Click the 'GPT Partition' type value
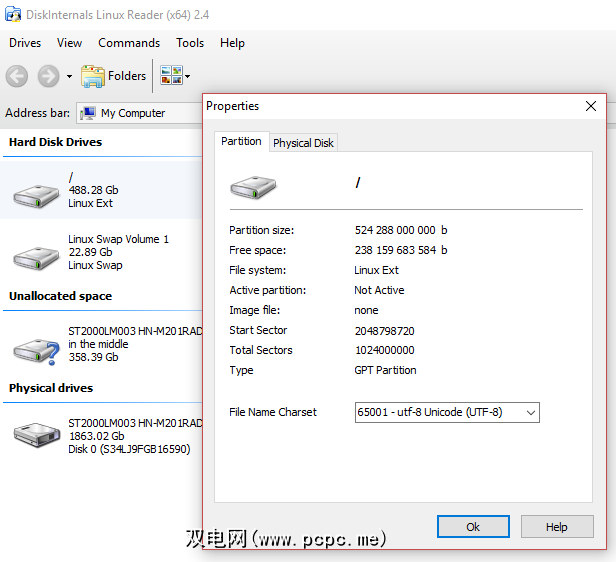Screen dimensions: 616x562 (385, 370)
